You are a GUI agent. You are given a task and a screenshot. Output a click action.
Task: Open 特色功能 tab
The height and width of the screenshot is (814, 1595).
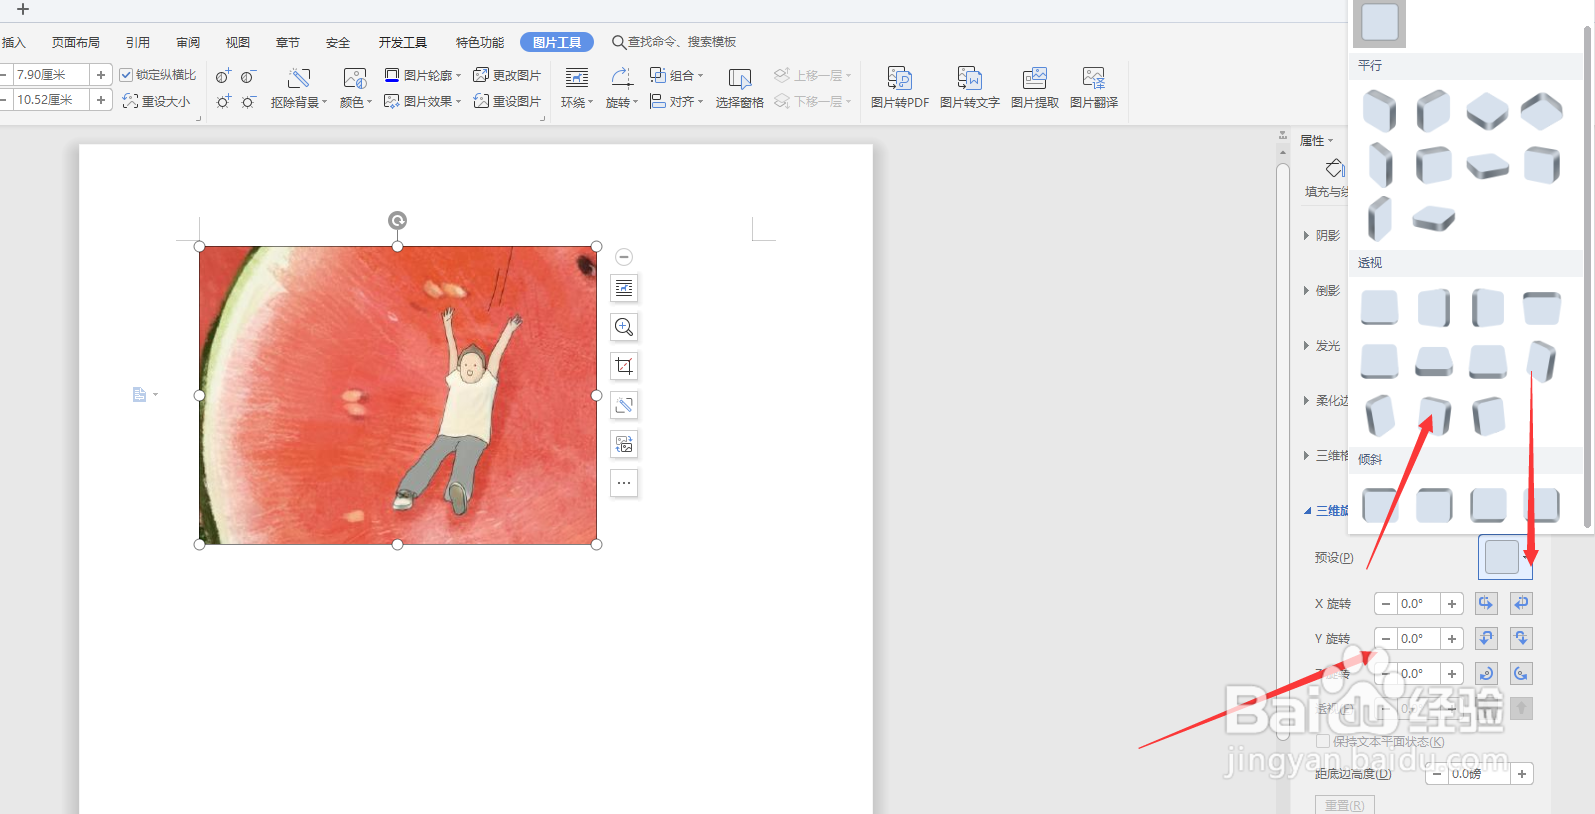point(480,42)
